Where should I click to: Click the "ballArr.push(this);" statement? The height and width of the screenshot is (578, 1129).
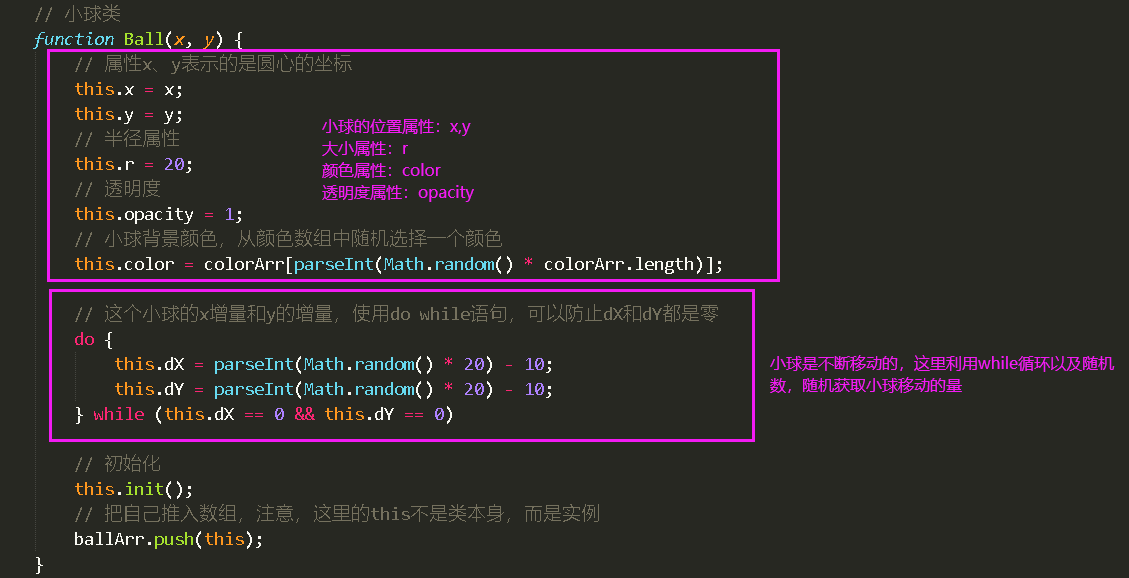(168, 539)
